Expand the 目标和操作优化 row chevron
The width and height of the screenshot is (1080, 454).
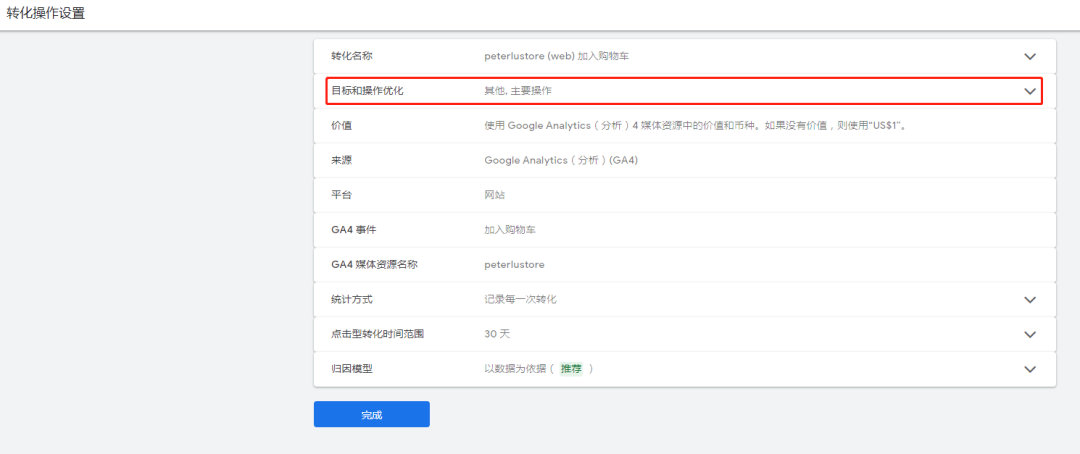(x=1030, y=91)
